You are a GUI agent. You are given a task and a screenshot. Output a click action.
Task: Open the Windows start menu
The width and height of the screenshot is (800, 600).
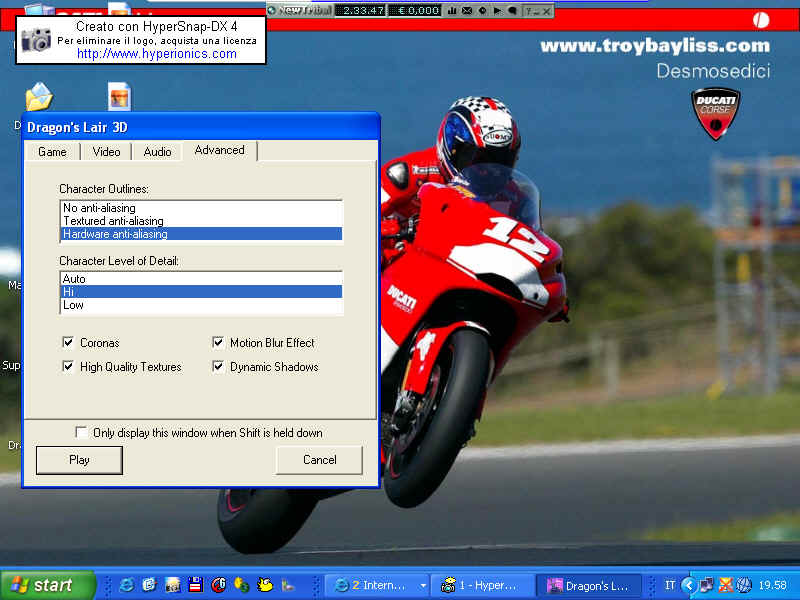tap(47, 585)
